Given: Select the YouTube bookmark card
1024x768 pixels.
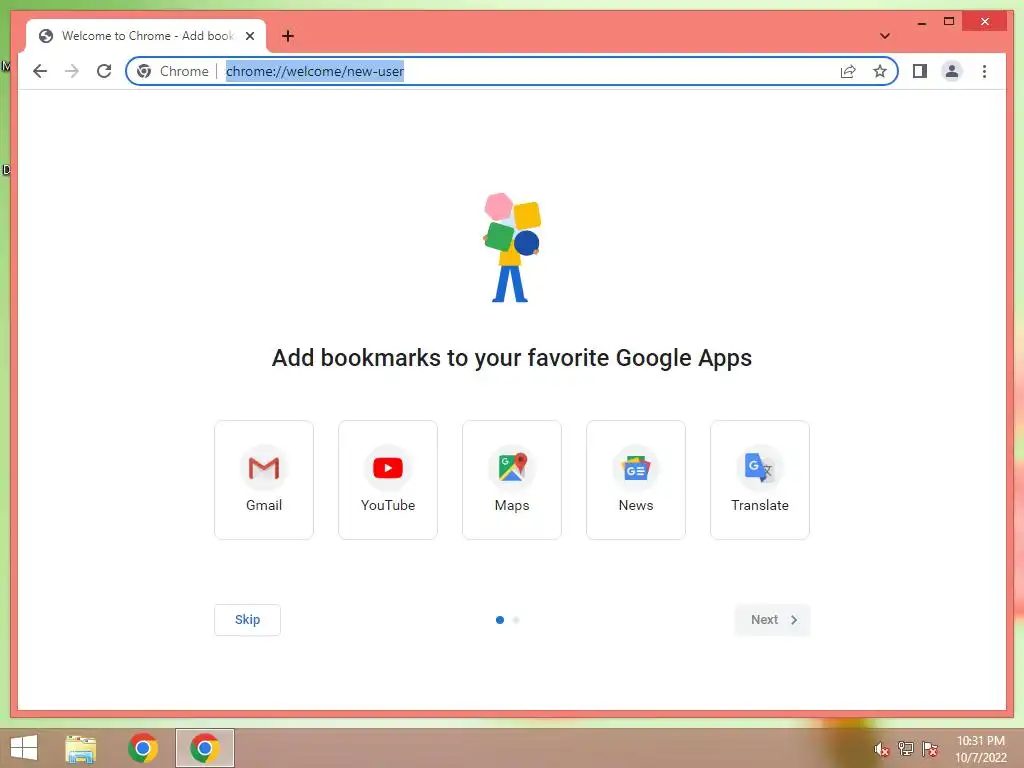Looking at the screenshot, I should pos(388,480).
